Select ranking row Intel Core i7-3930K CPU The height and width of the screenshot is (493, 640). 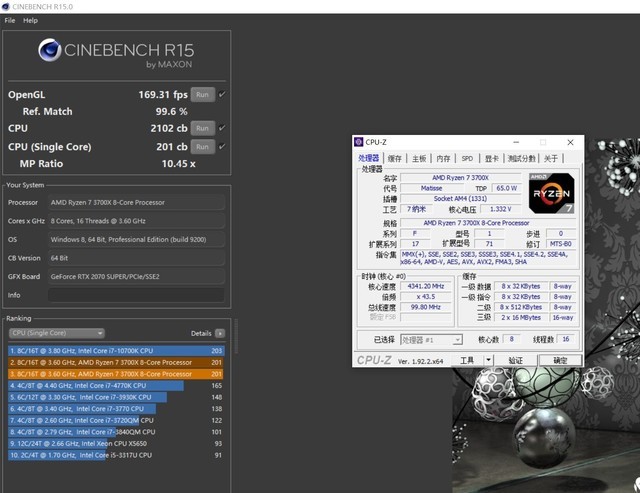pos(116,397)
